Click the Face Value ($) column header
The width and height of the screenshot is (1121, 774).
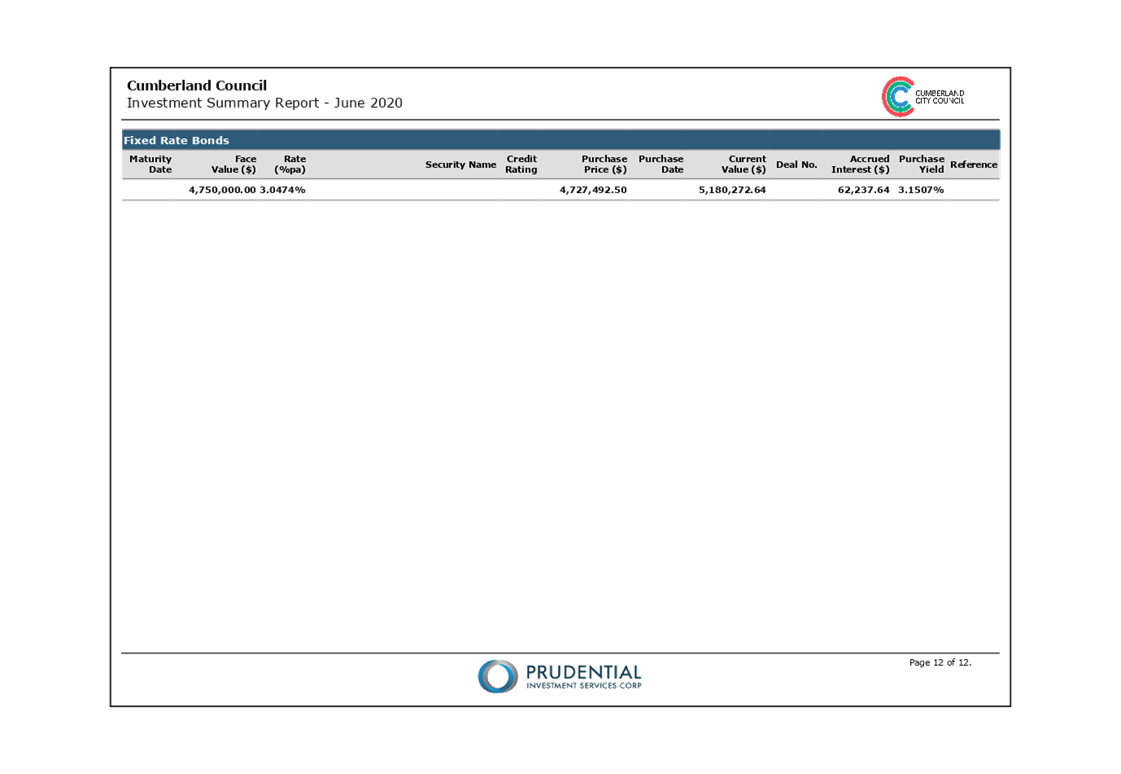point(233,164)
